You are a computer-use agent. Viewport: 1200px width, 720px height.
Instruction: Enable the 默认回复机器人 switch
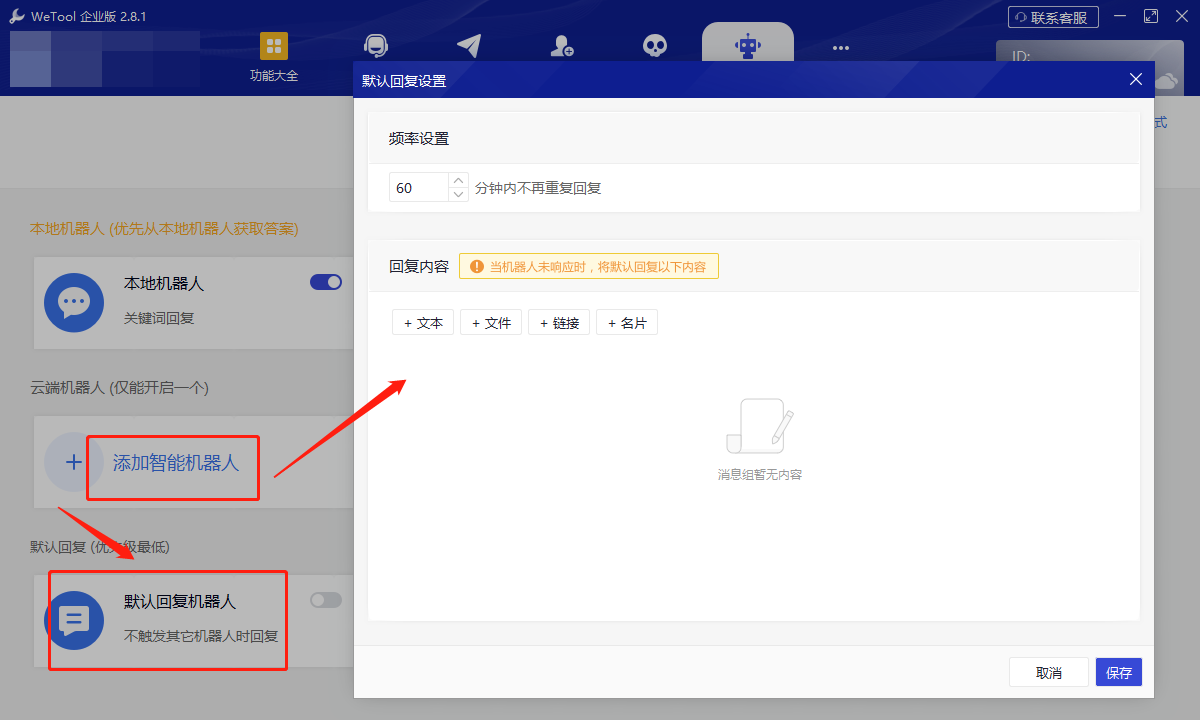pyautogui.click(x=326, y=600)
